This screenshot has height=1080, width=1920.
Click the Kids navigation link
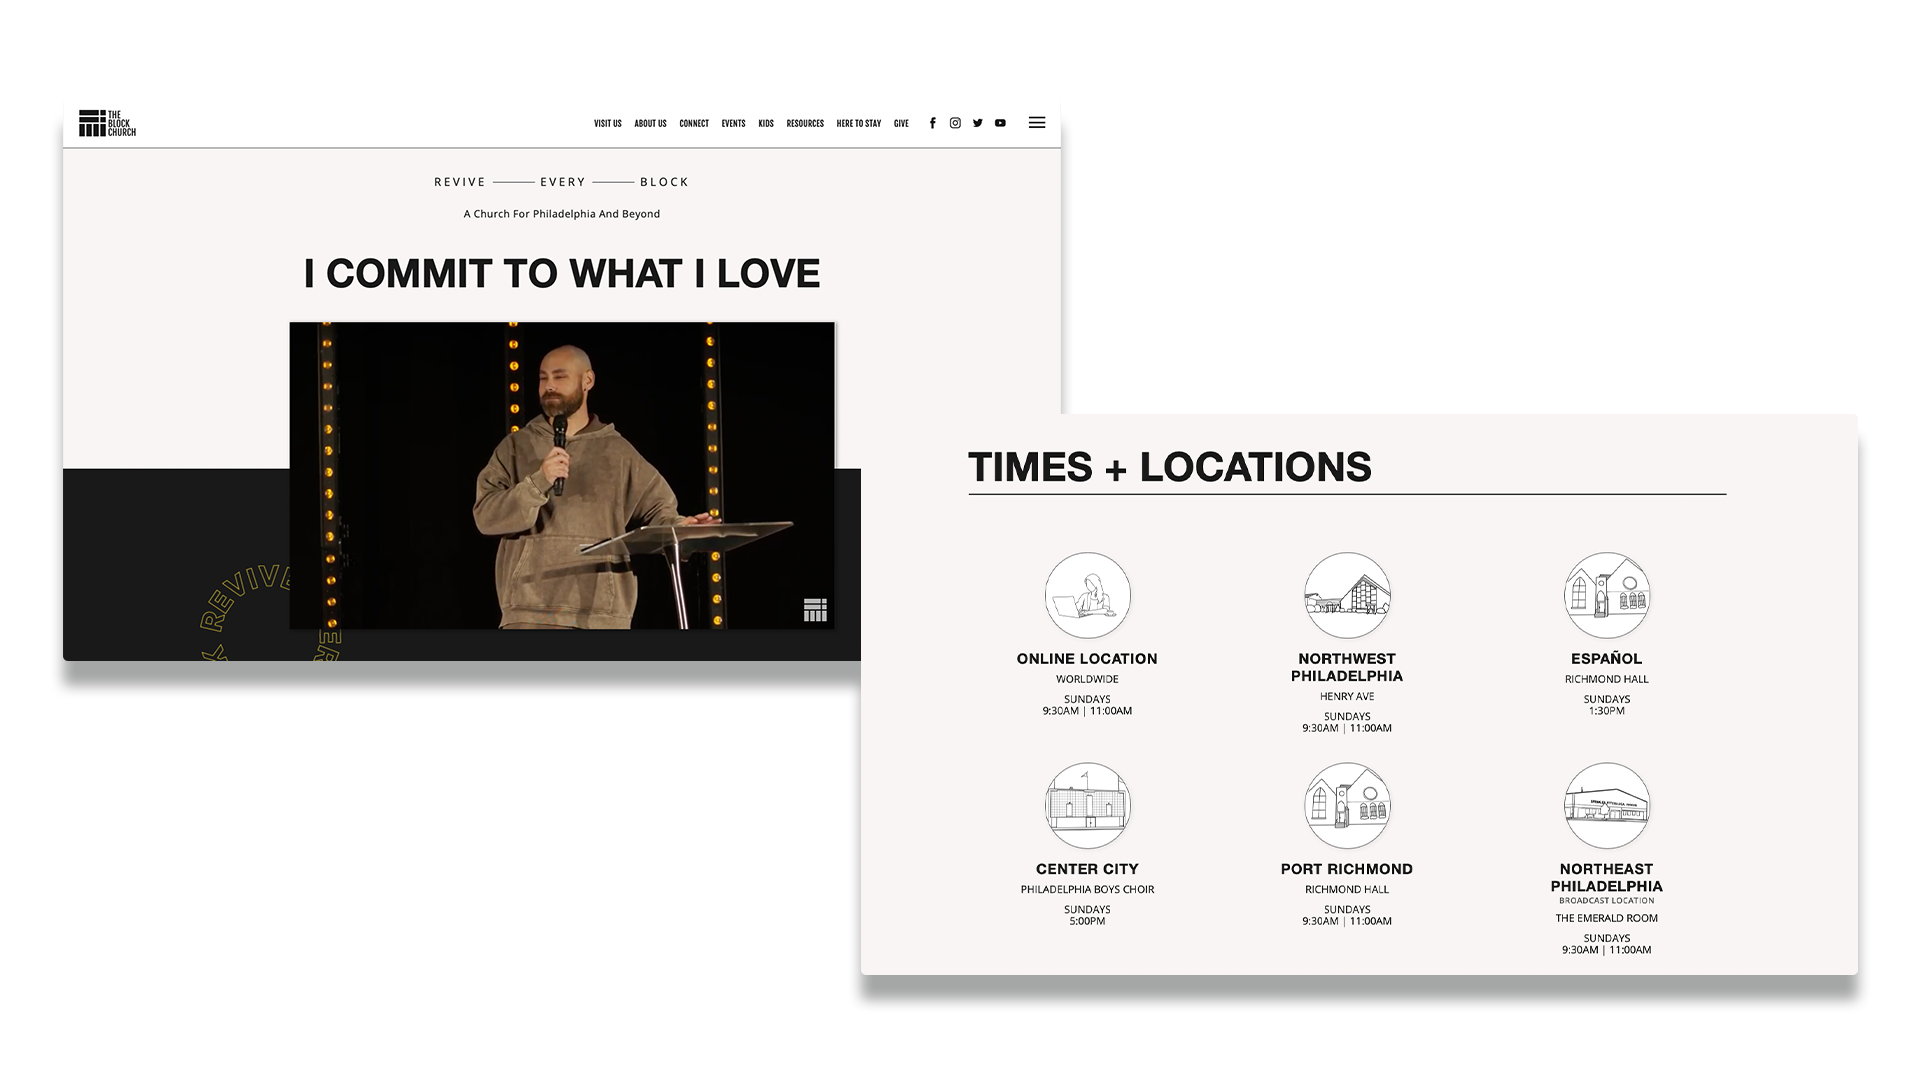[x=766, y=124]
